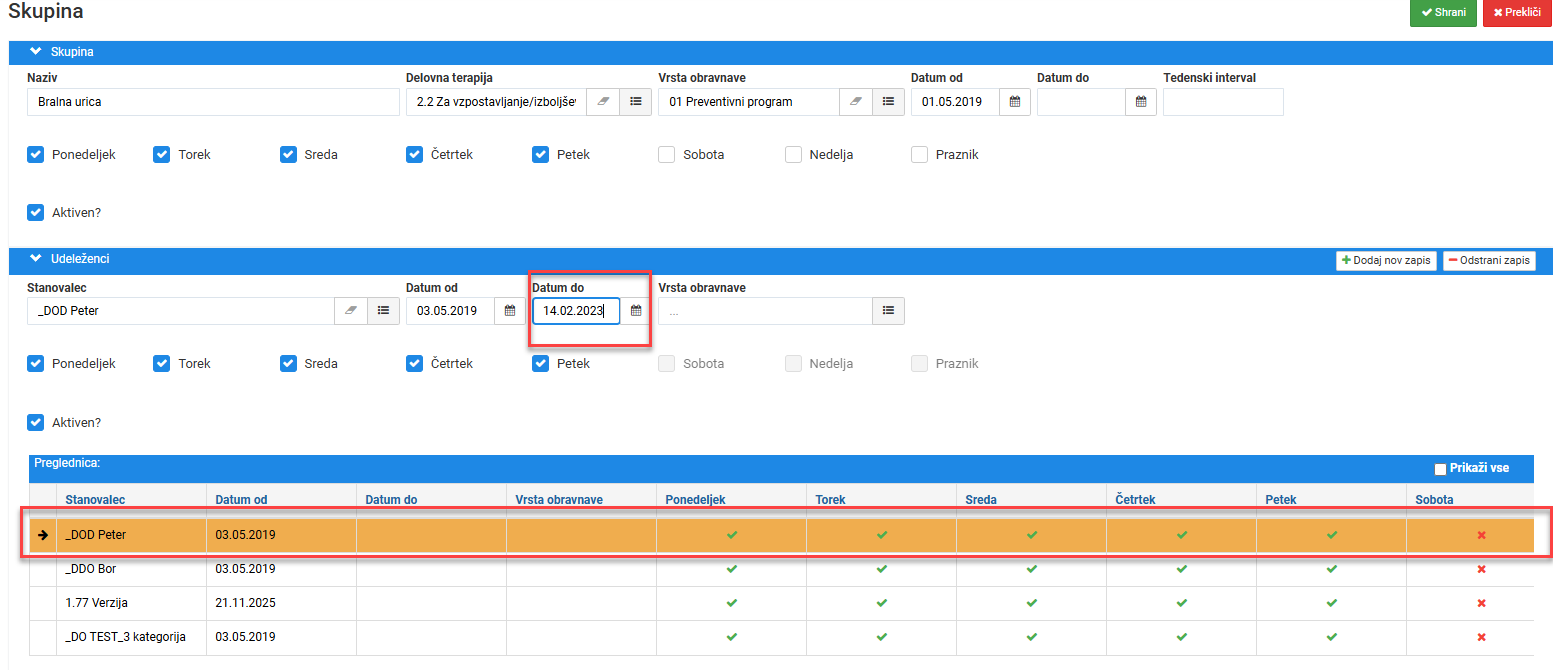Check group Nedelja checkbox
Screen dimensions: 1553x670
coord(793,154)
